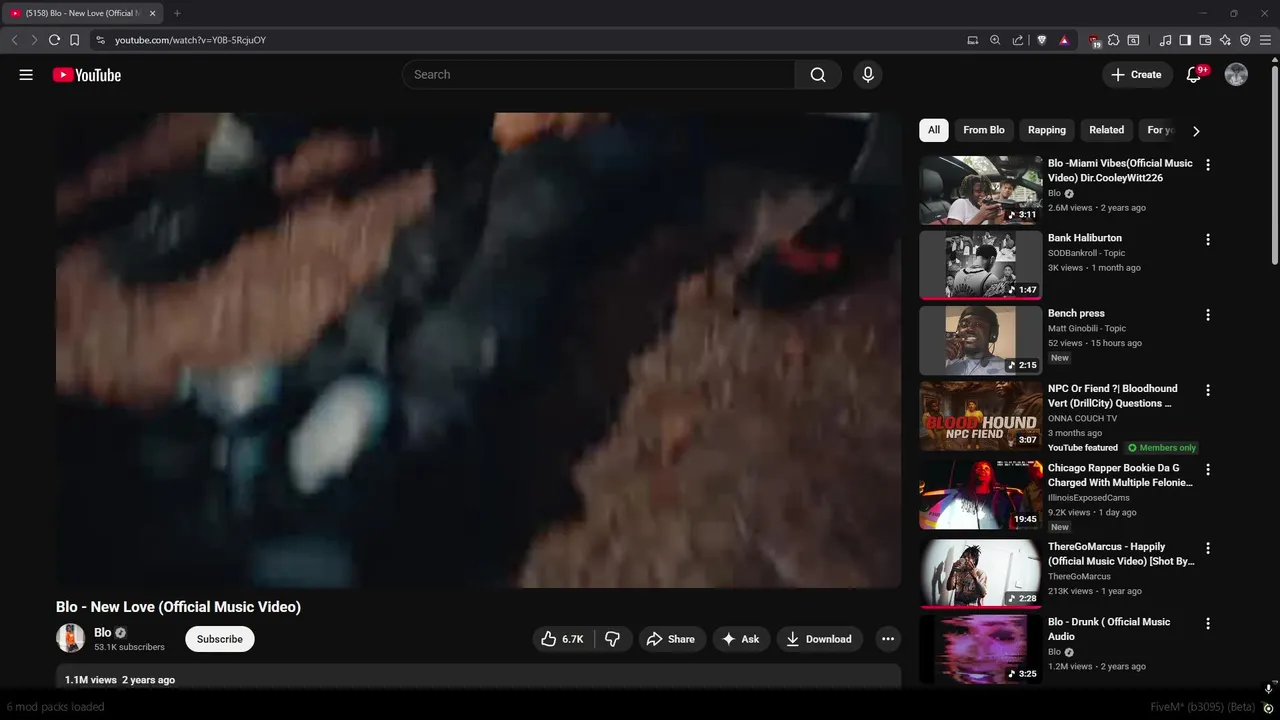The height and width of the screenshot is (720, 1280).
Task: Select the From Blo filter chip
Action: 984,130
